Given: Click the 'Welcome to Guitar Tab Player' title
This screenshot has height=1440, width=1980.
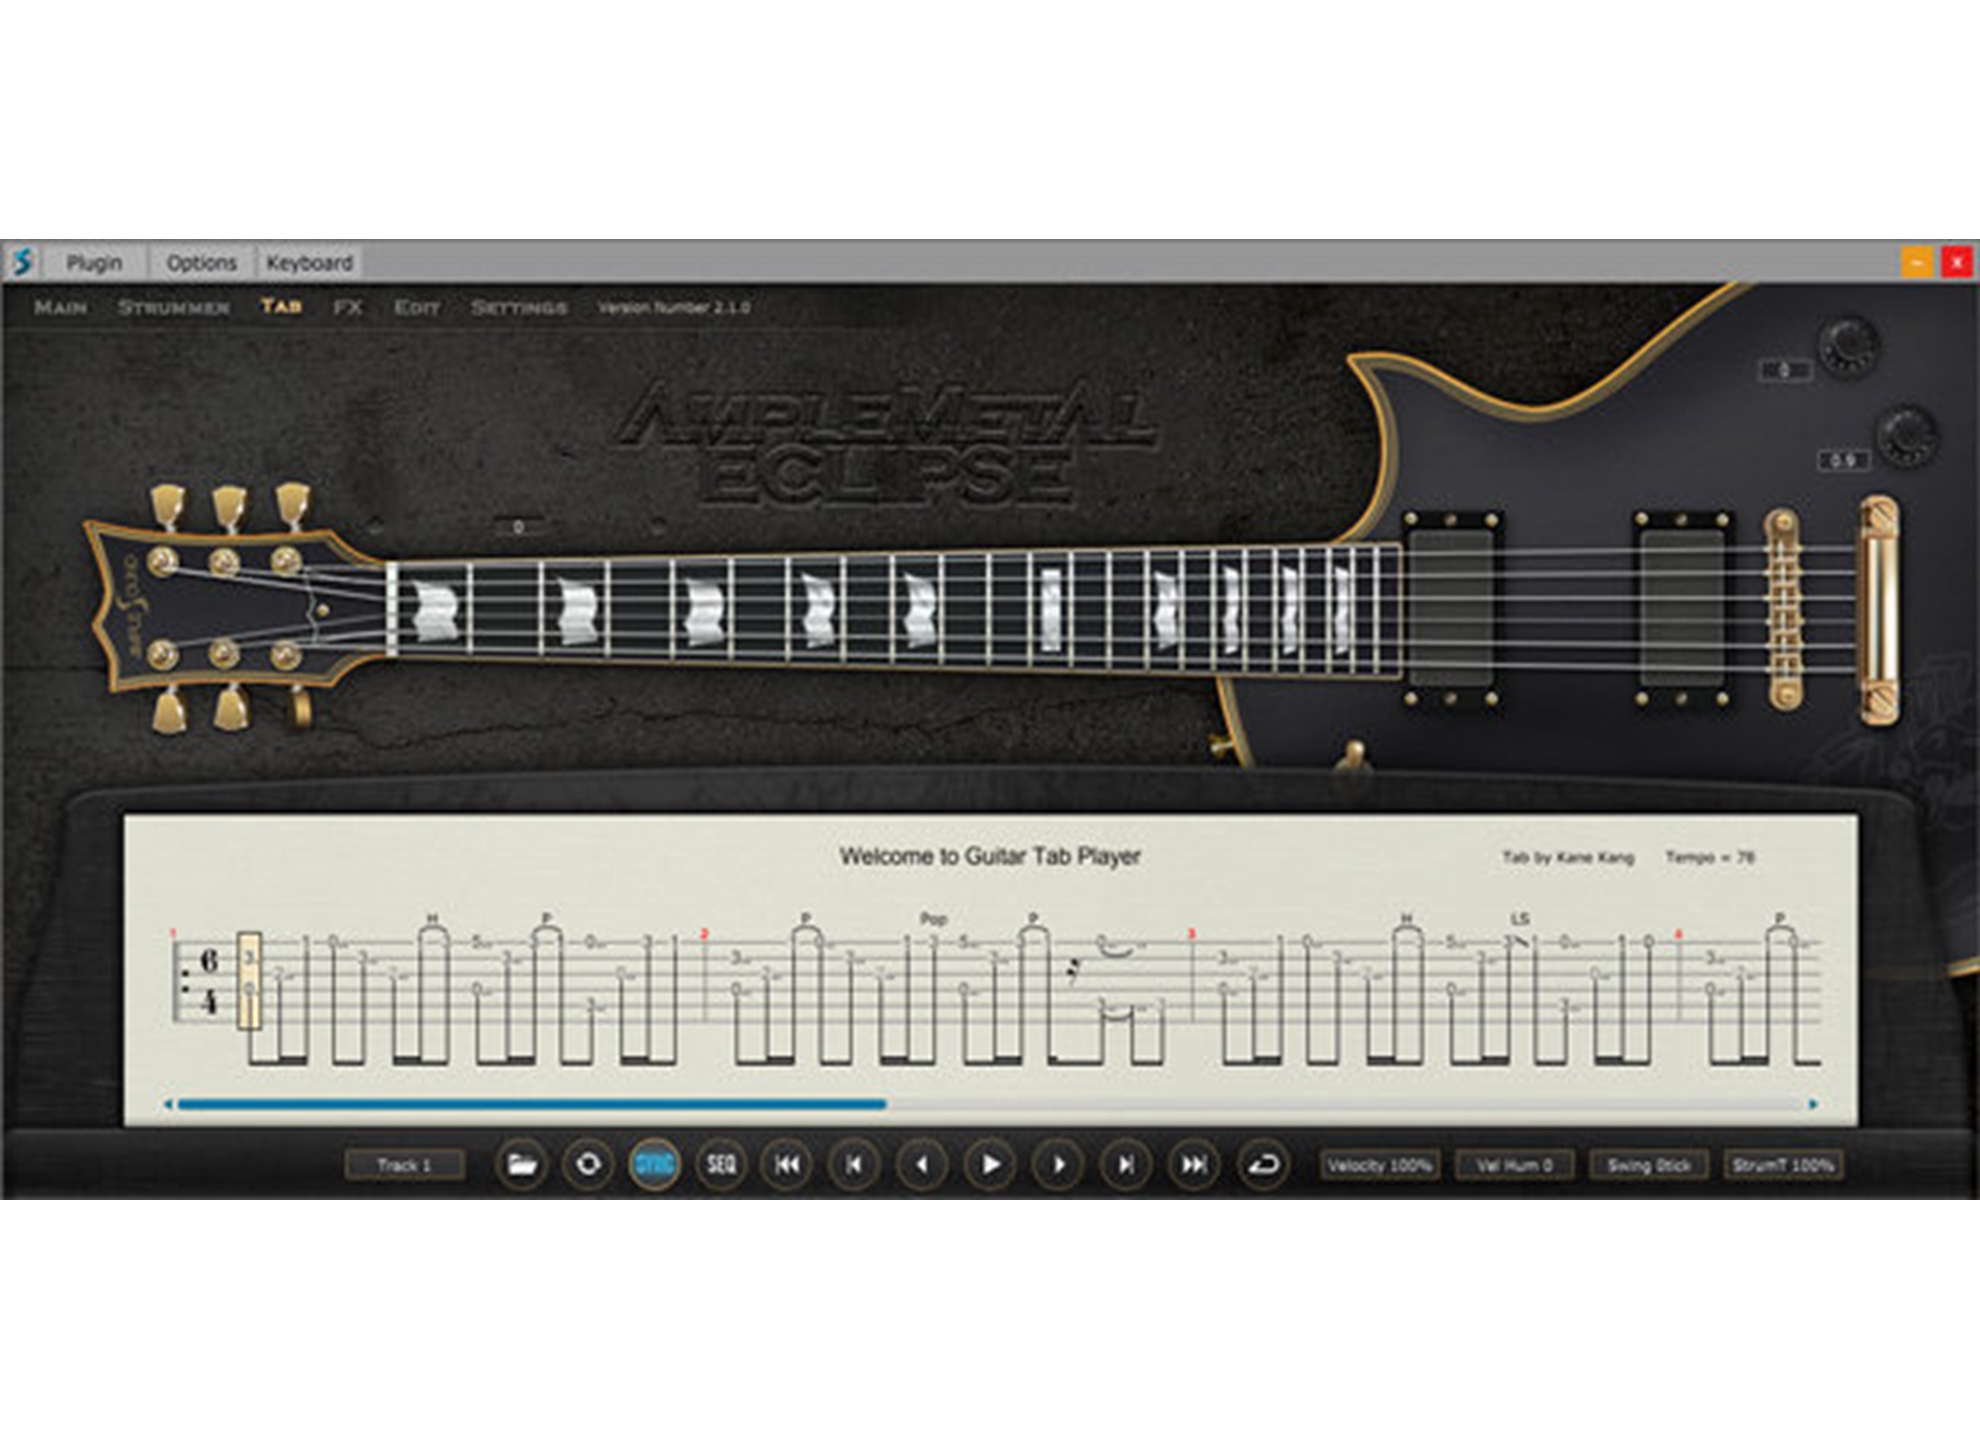Looking at the screenshot, I should [x=990, y=856].
